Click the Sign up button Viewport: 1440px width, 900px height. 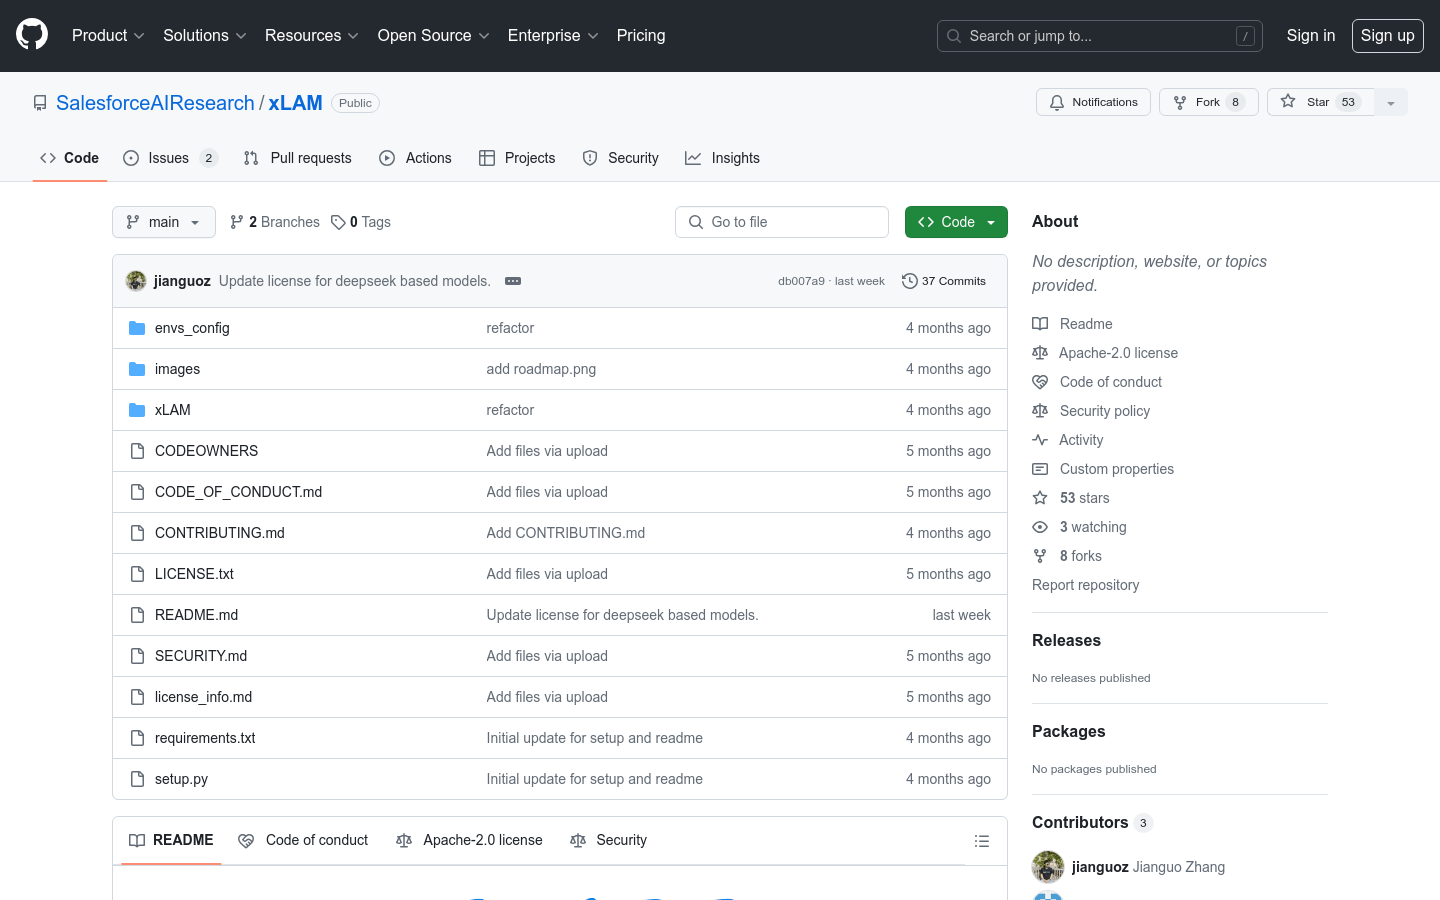(1387, 35)
